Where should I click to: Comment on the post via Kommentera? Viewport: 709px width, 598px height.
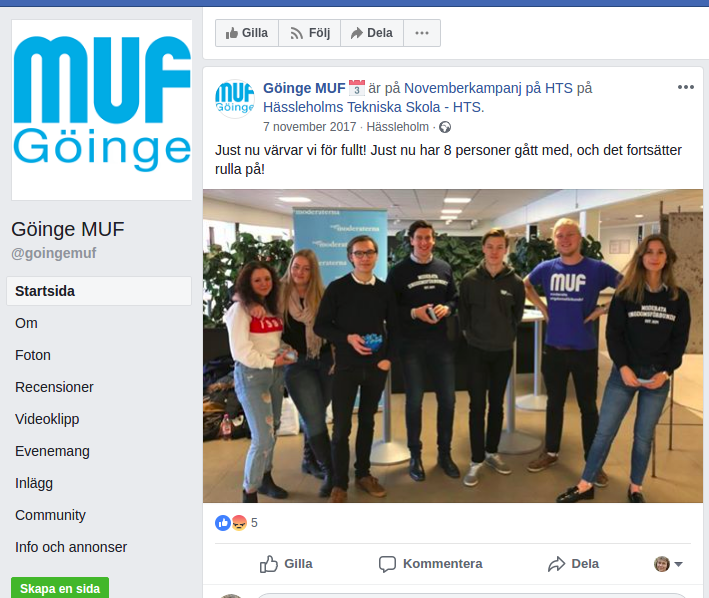click(x=430, y=564)
